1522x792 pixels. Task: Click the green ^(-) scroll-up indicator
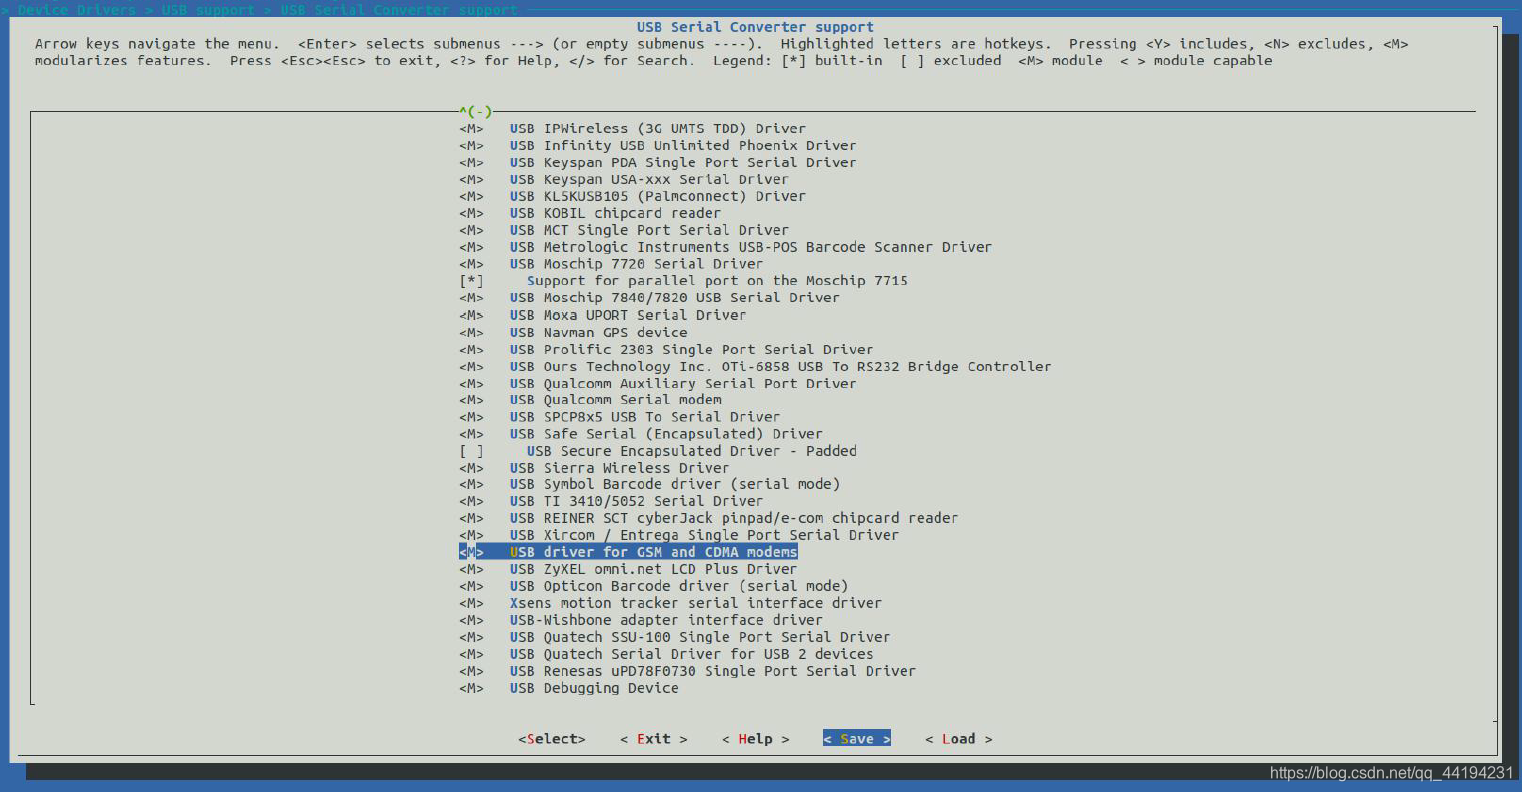(476, 112)
